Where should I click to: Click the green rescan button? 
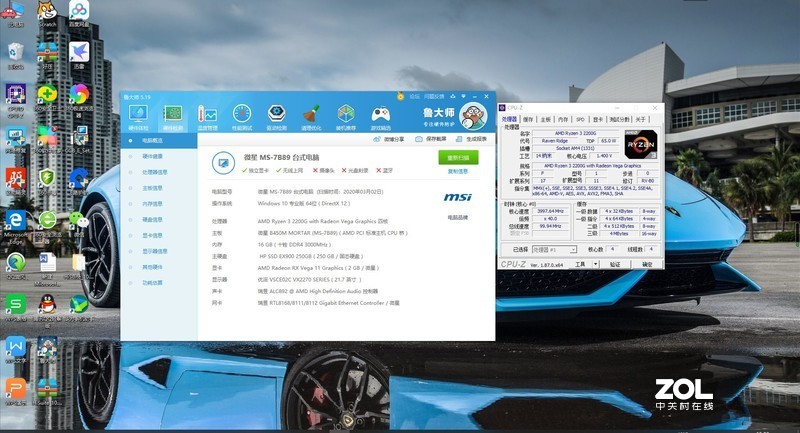tap(458, 158)
